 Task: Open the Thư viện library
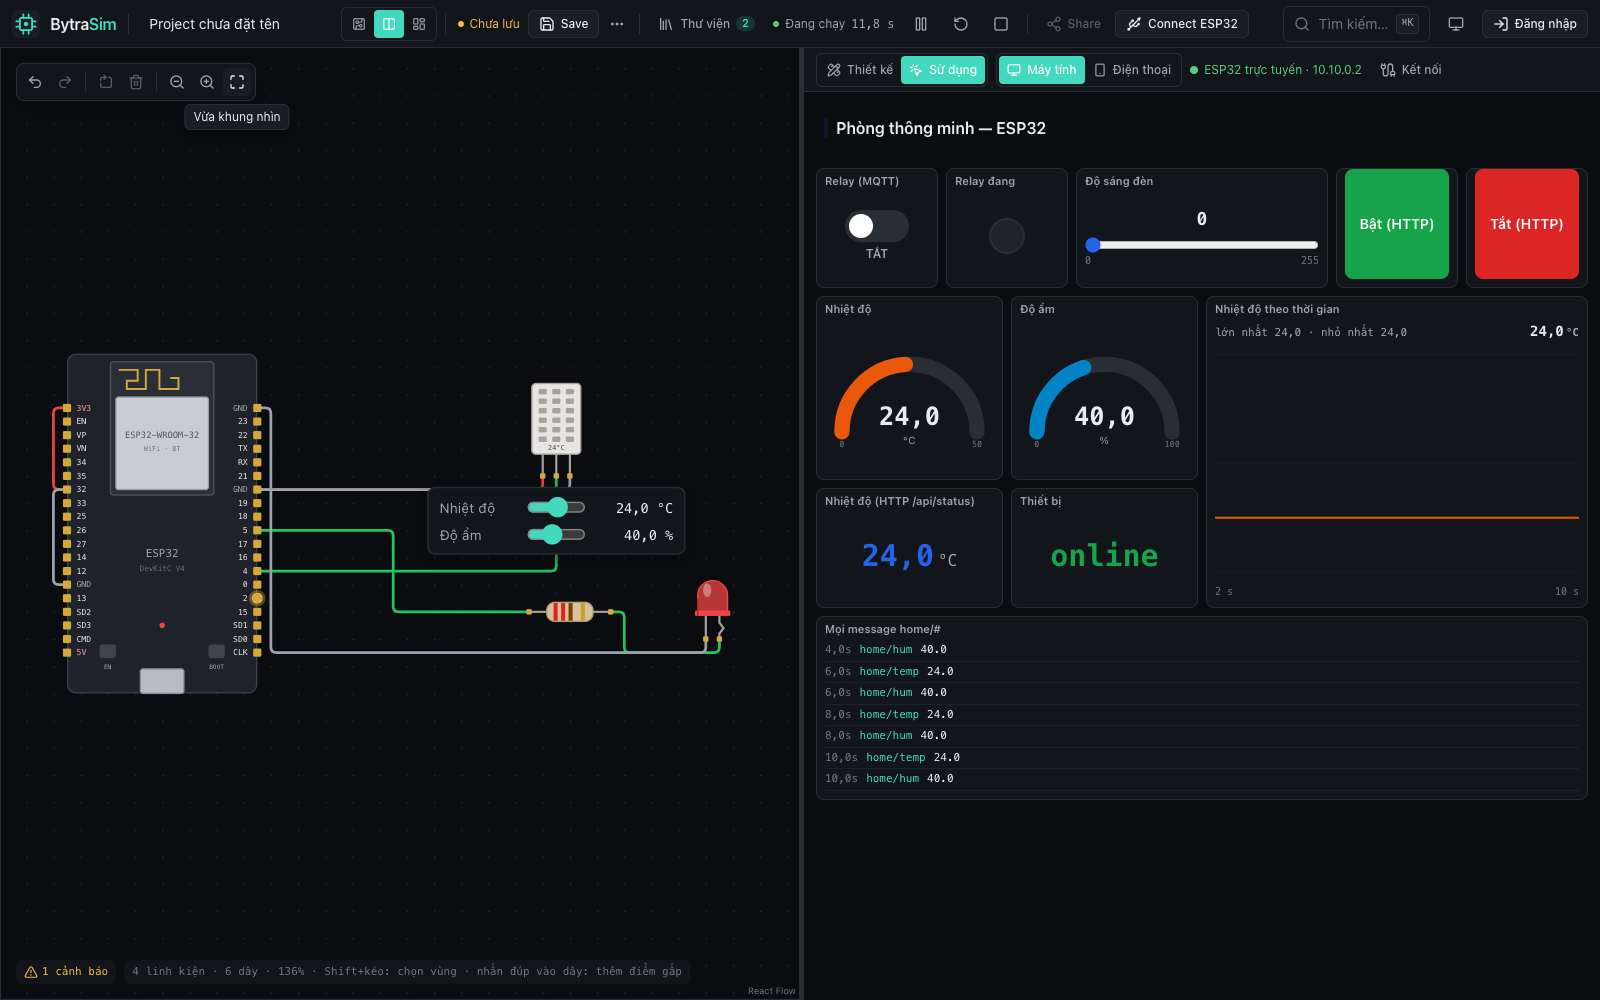pyautogui.click(x=706, y=24)
